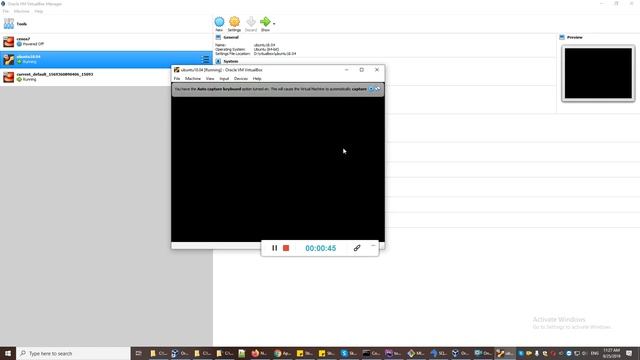Open the Settings gear in the Manager toolbar

[x=234, y=24]
